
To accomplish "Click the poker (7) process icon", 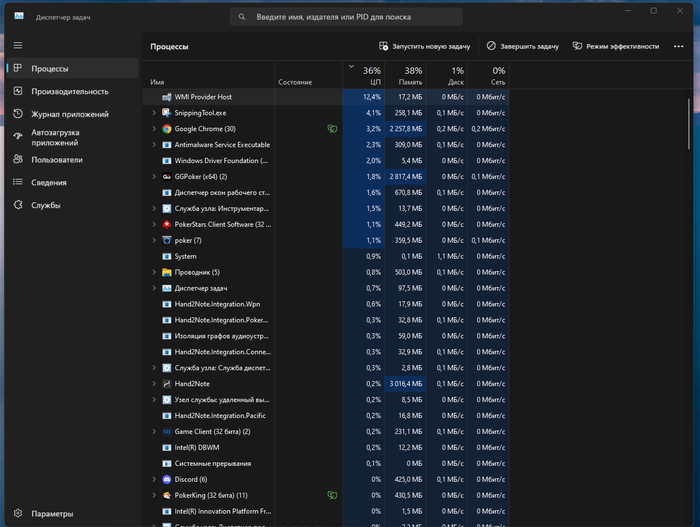I will (x=167, y=240).
